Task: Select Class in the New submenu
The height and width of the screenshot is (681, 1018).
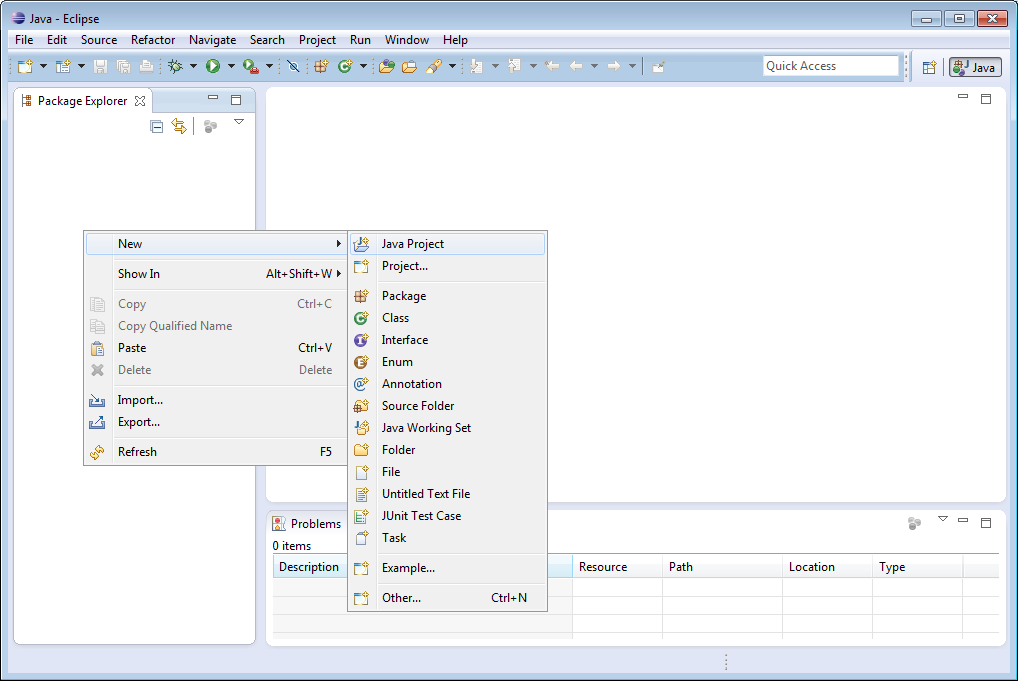Action: coord(447,317)
